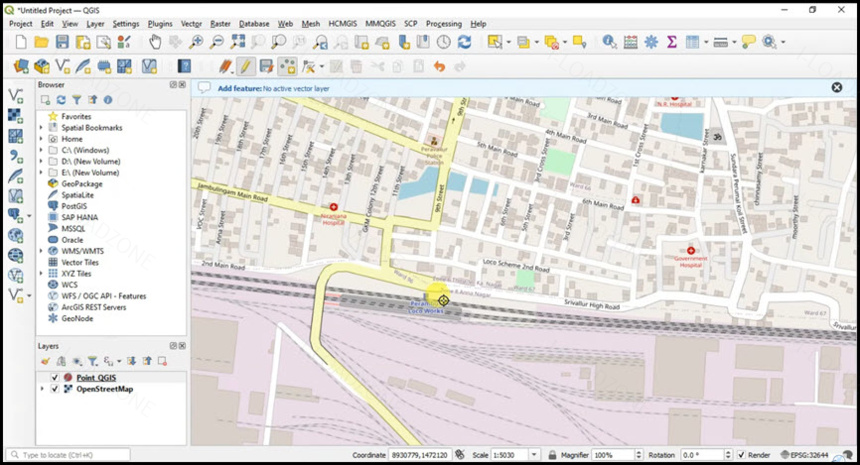This screenshot has width=860, height=465.
Task: Open the Plugins menu
Action: click(x=160, y=24)
